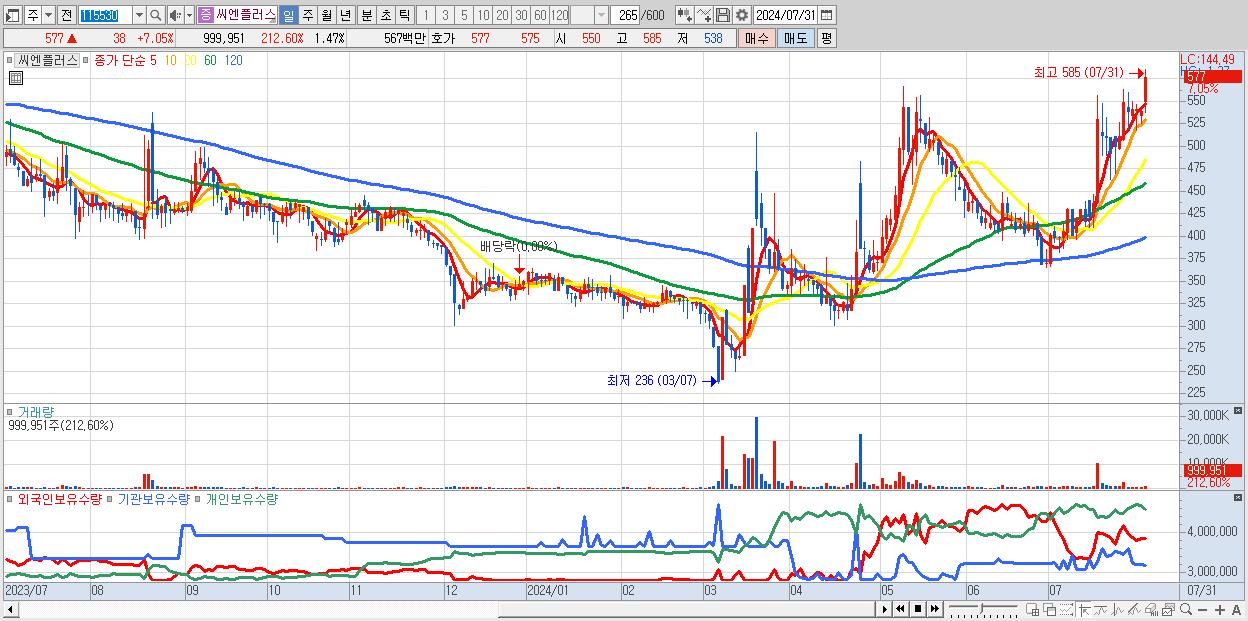Select the 년 yearly chart period
Image resolution: width=1248 pixels, height=621 pixels.
345,16
